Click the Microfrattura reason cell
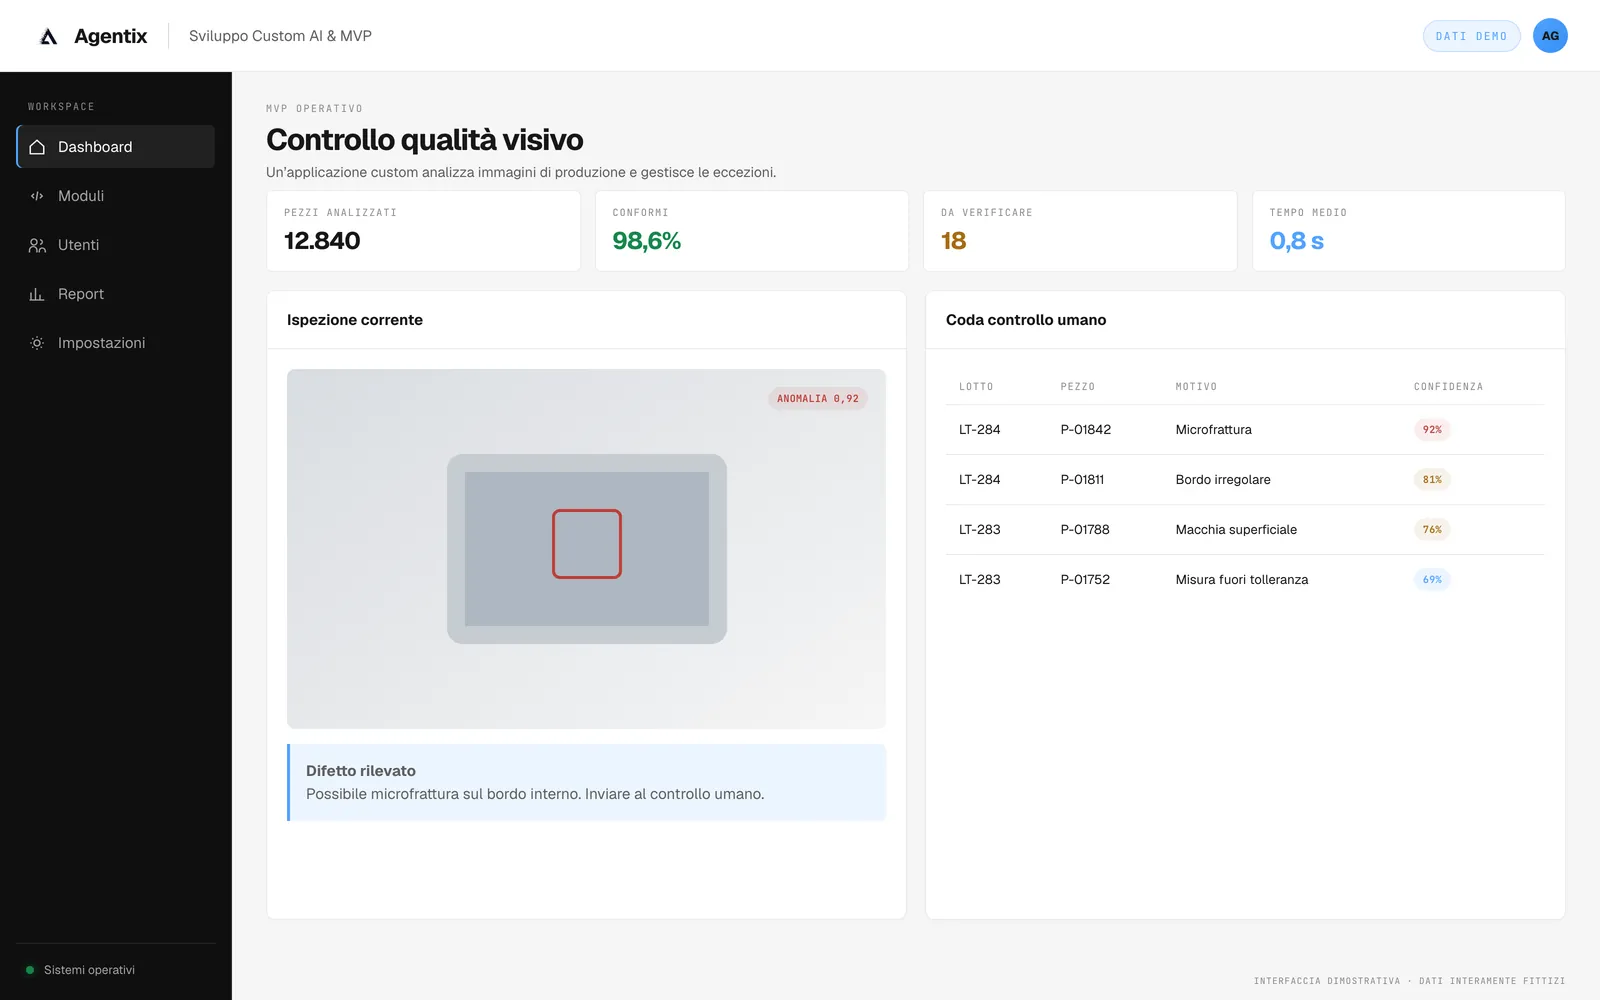1600x1000 pixels. click(1213, 430)
